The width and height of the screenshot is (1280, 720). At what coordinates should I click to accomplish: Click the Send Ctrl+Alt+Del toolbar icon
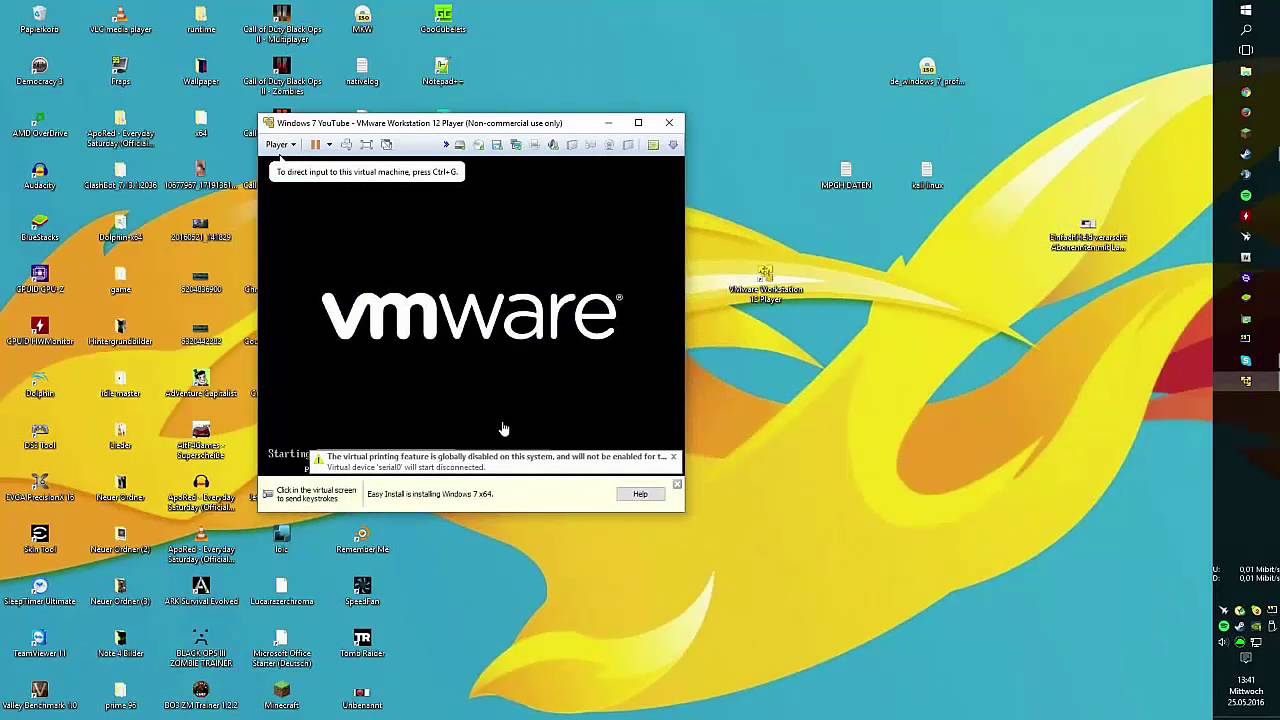[x=347, y=145]
